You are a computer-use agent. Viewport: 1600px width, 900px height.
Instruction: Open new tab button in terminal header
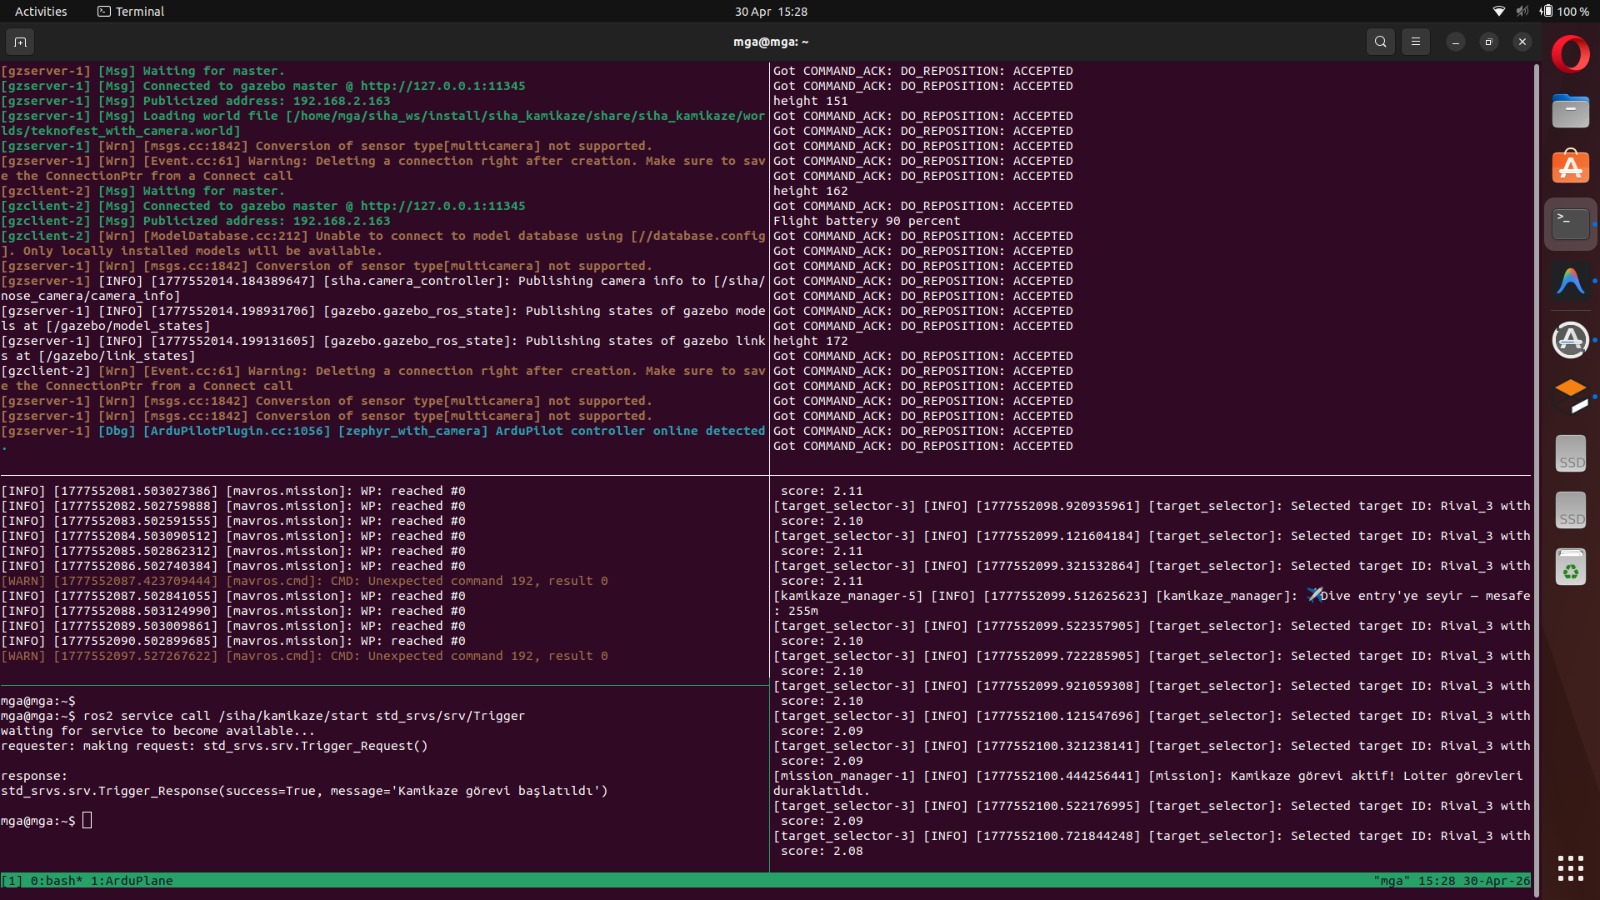tap(20, 42)
